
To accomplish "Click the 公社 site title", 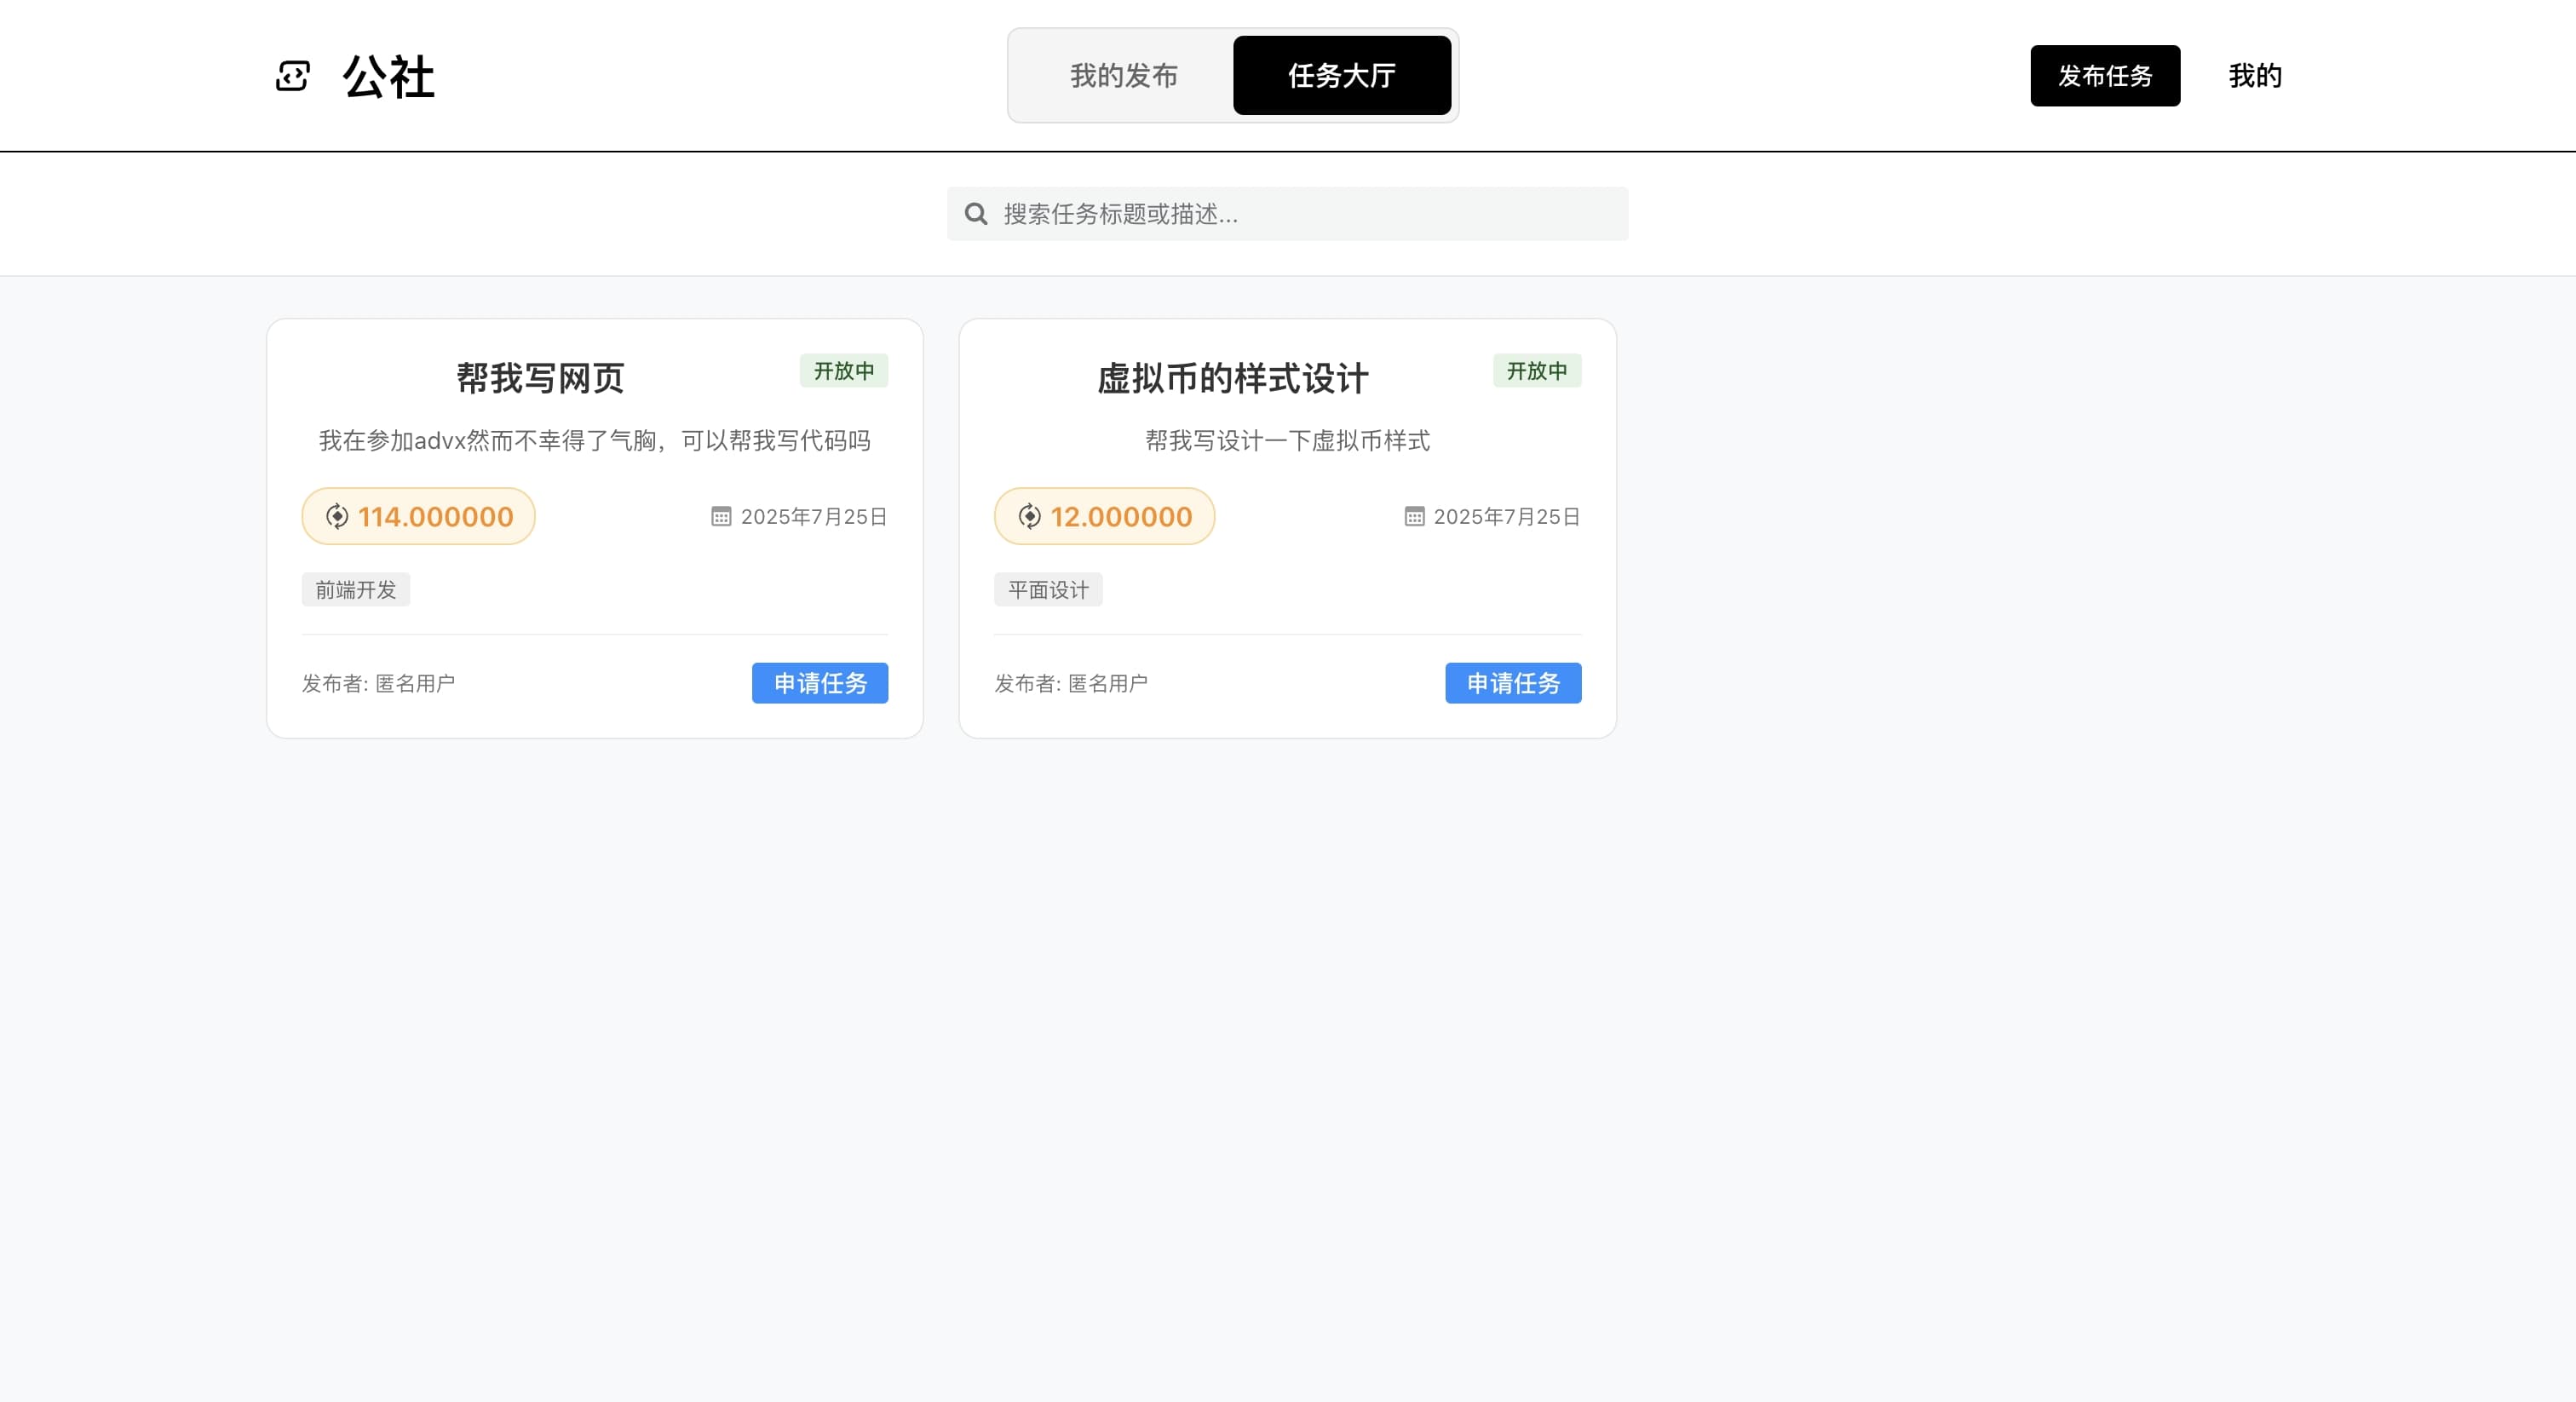I will point(388,77).
